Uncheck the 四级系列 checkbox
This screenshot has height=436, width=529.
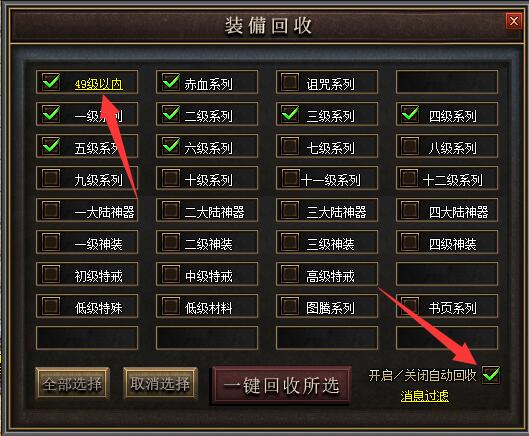tap(410, 114)
